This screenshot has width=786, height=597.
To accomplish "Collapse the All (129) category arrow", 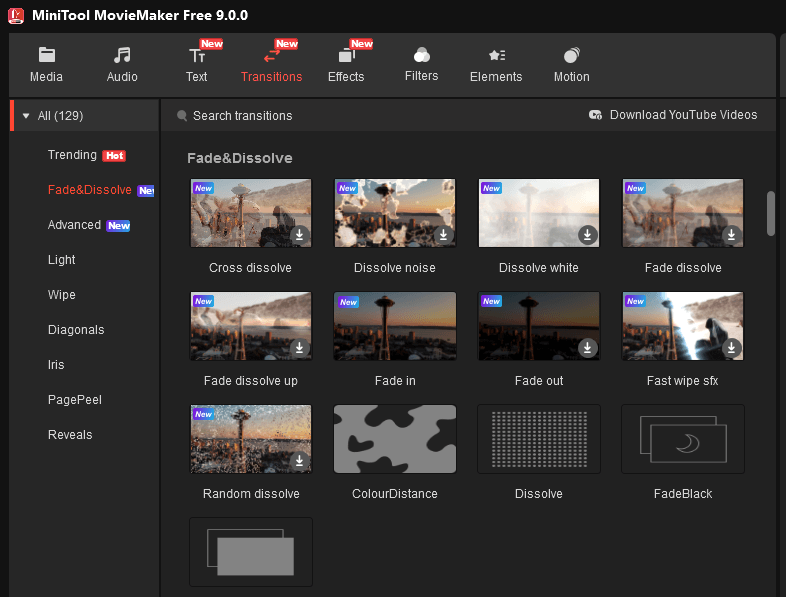I will point(26,116).
